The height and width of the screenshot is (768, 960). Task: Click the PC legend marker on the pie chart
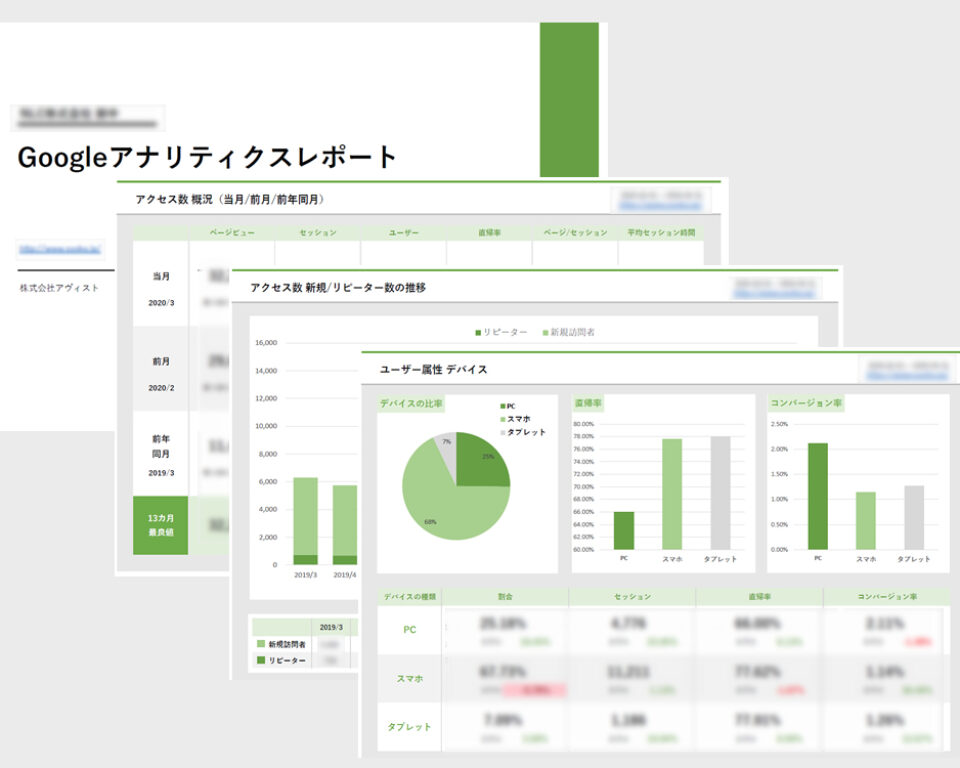coord(502,407)
